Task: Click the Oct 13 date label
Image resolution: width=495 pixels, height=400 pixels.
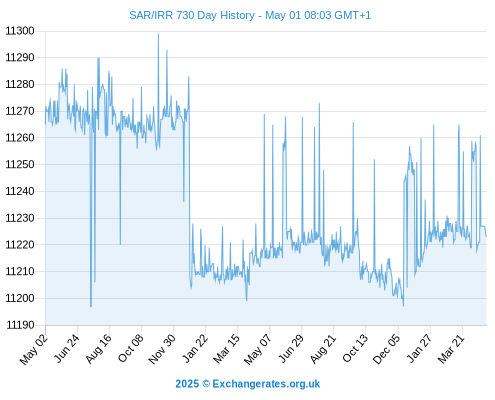Action: pyautogui.click(x=355, y=348)
